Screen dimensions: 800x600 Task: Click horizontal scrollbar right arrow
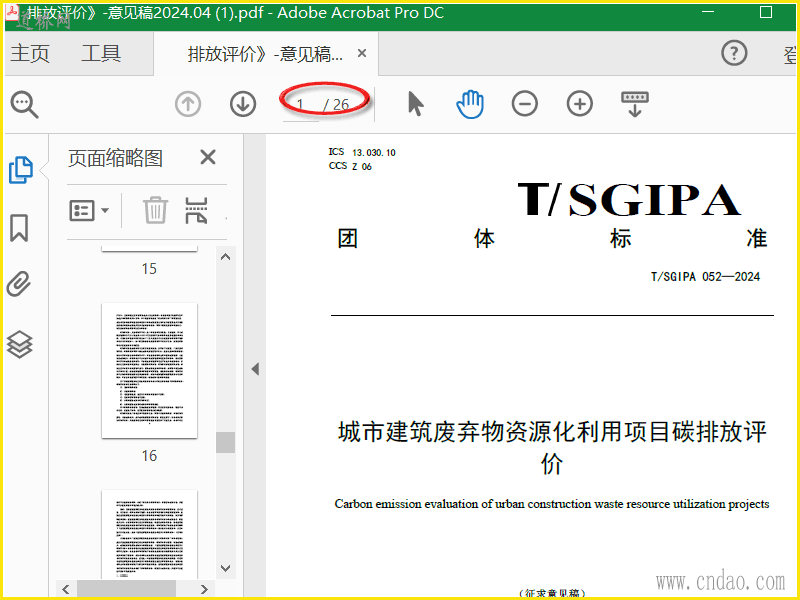pos(204,589)
